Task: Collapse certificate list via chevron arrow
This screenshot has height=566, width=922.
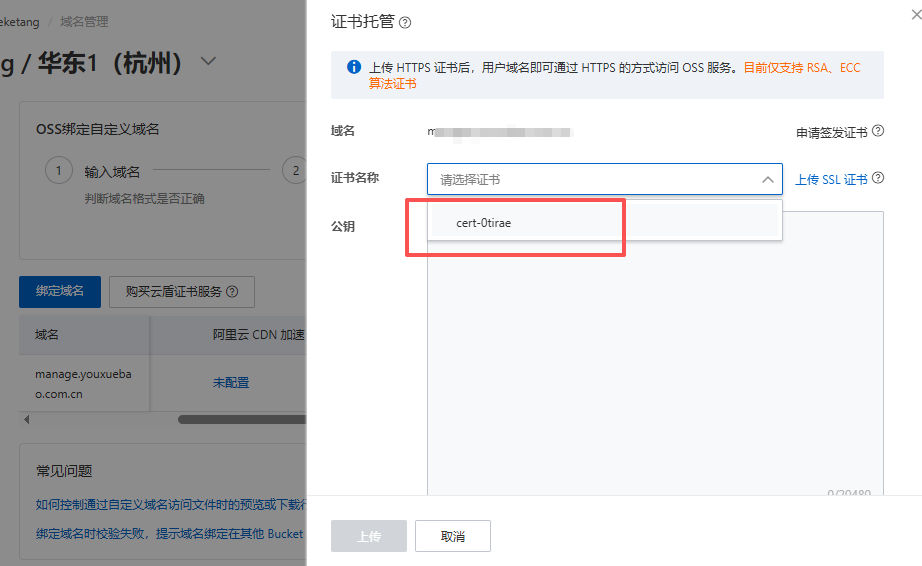Action: click(x=767, y=179)
